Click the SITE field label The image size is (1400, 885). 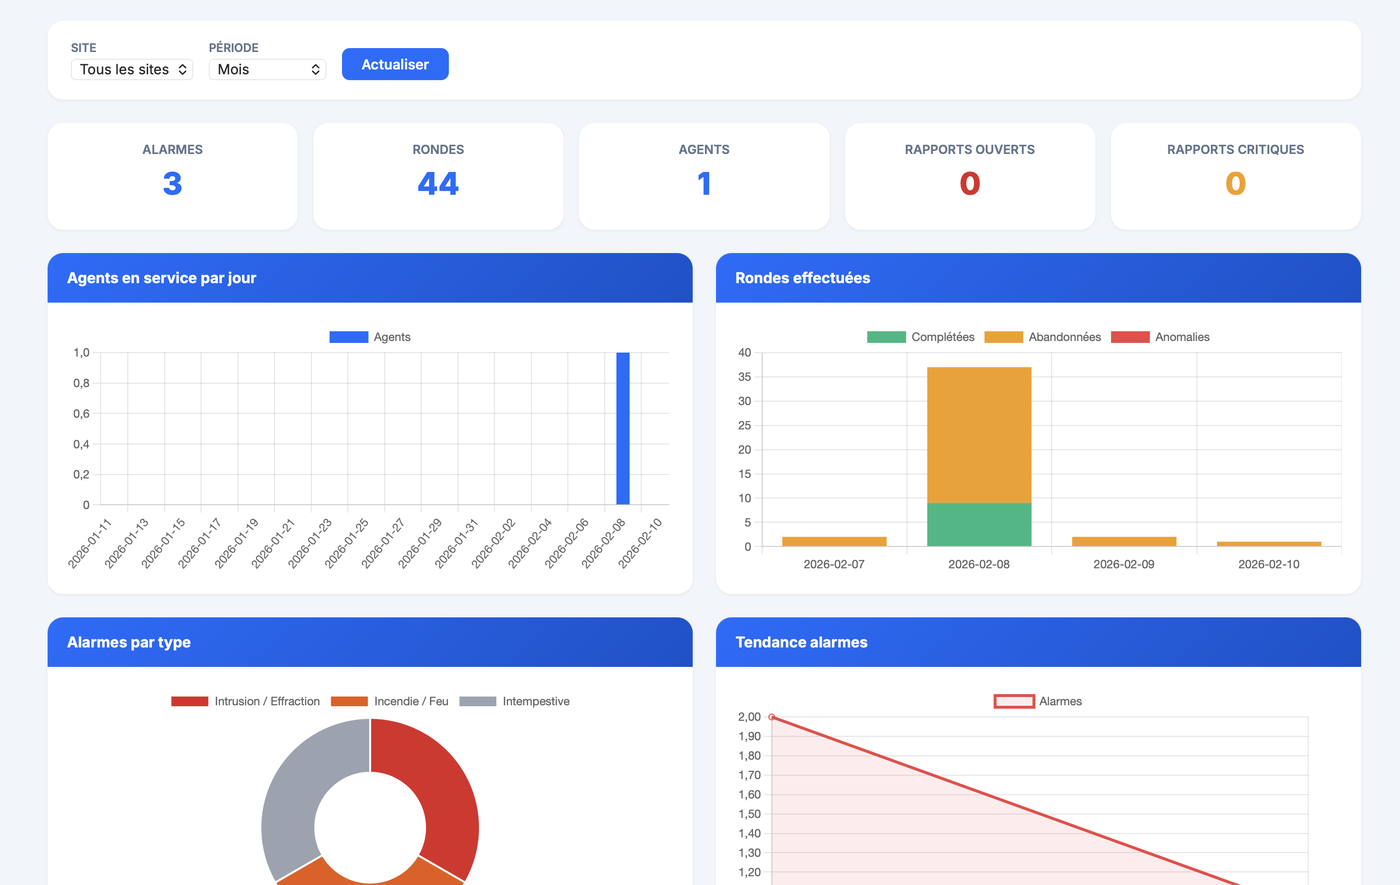click(84, 48)
